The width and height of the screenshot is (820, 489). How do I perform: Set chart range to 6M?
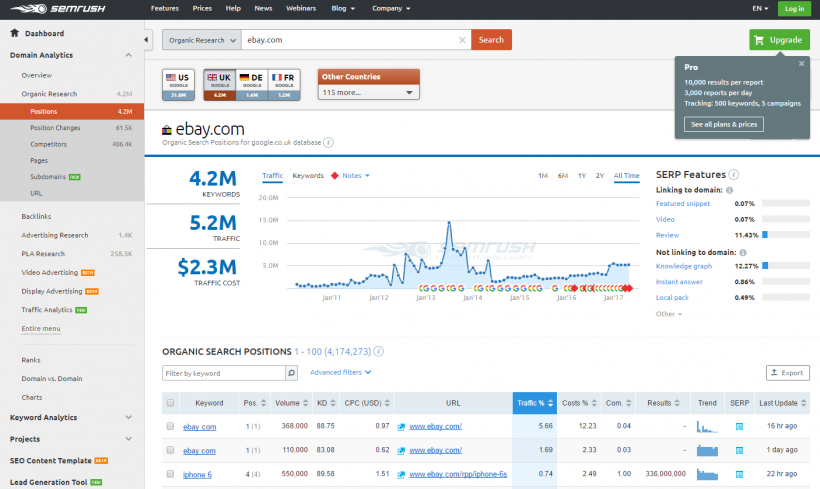563,176
